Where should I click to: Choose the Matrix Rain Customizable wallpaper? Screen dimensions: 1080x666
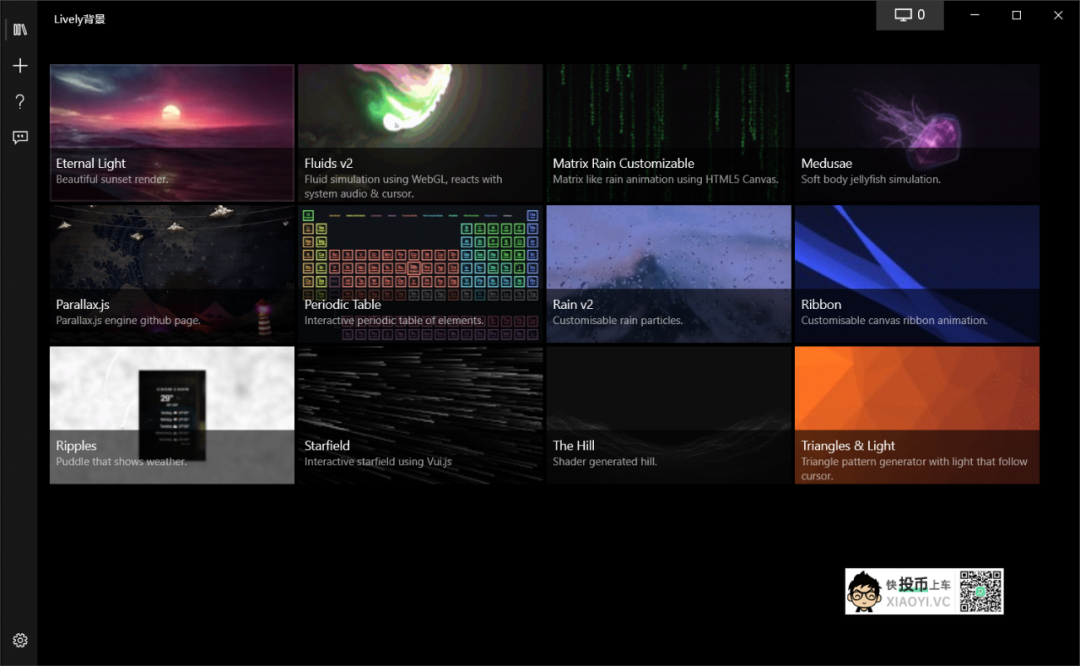pyautogui.click(x=669, y=133)
